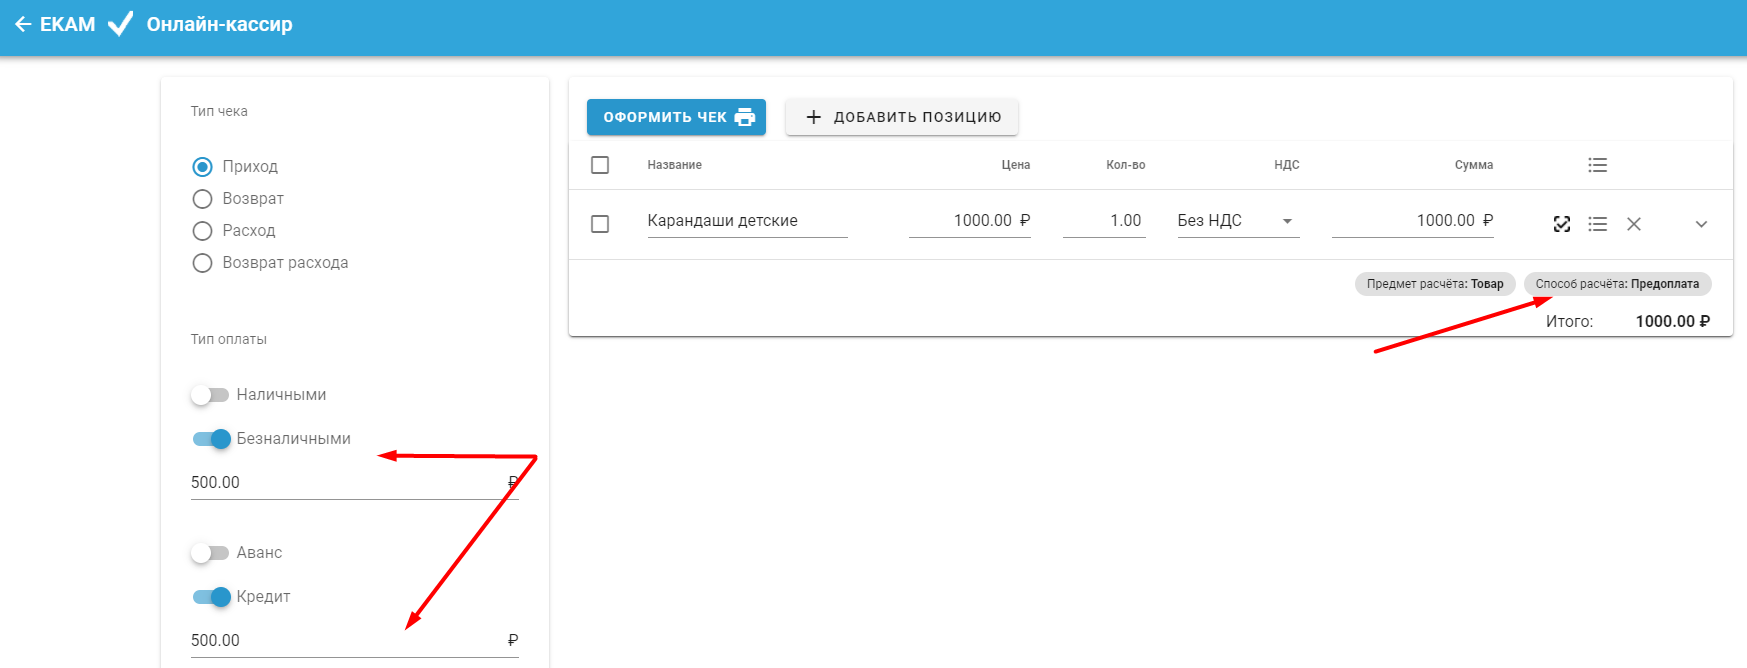This screenshot has height=668, width=1747.
Task: Remove item with the X icon
Action: pyautogui.click(x=1633, y=224)
